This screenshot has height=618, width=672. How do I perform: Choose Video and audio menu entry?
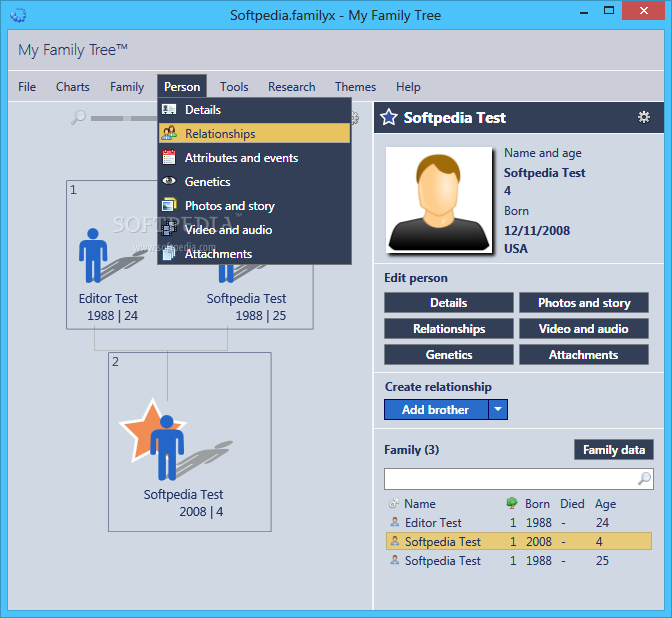[255, 229]
